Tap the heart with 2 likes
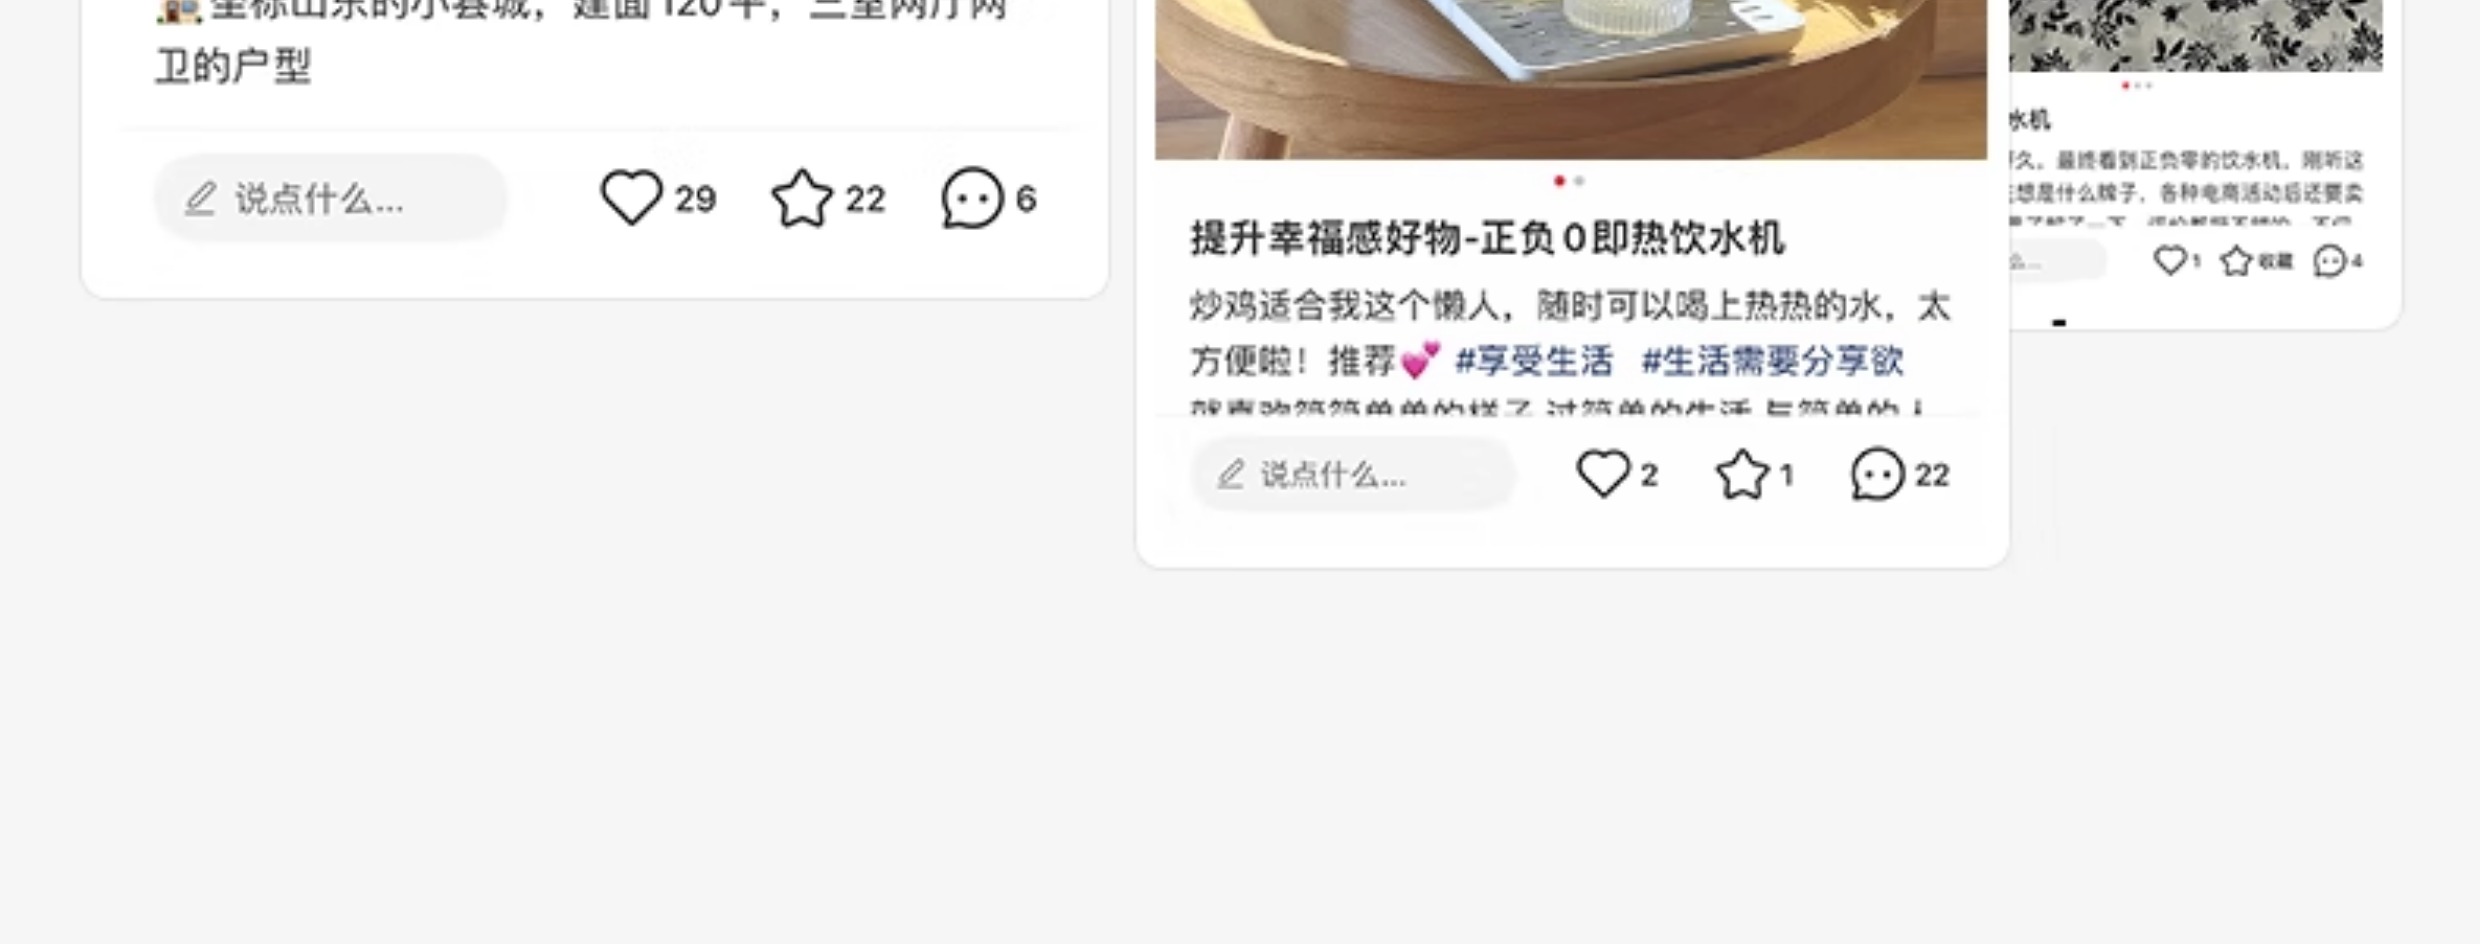 tap(1603, 473)
